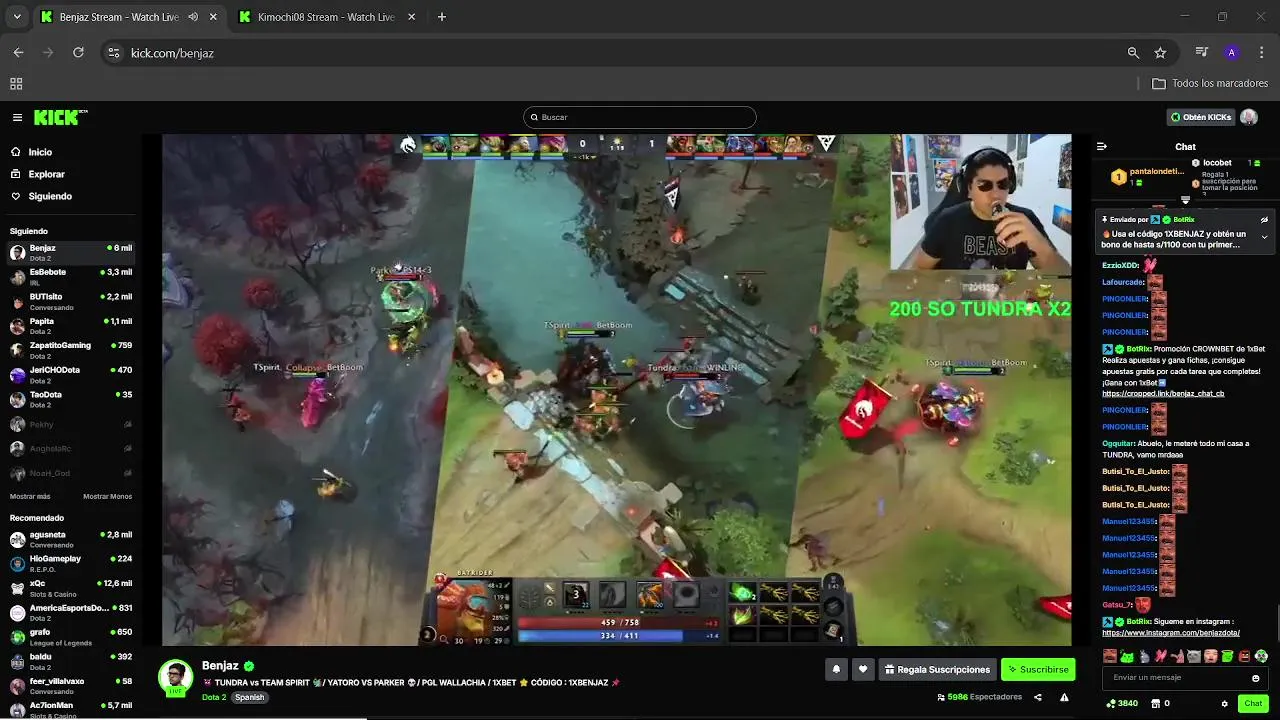Hide the pinned message eye icon
Screen dimensions: 1280x720
(x=1264, y=219)
